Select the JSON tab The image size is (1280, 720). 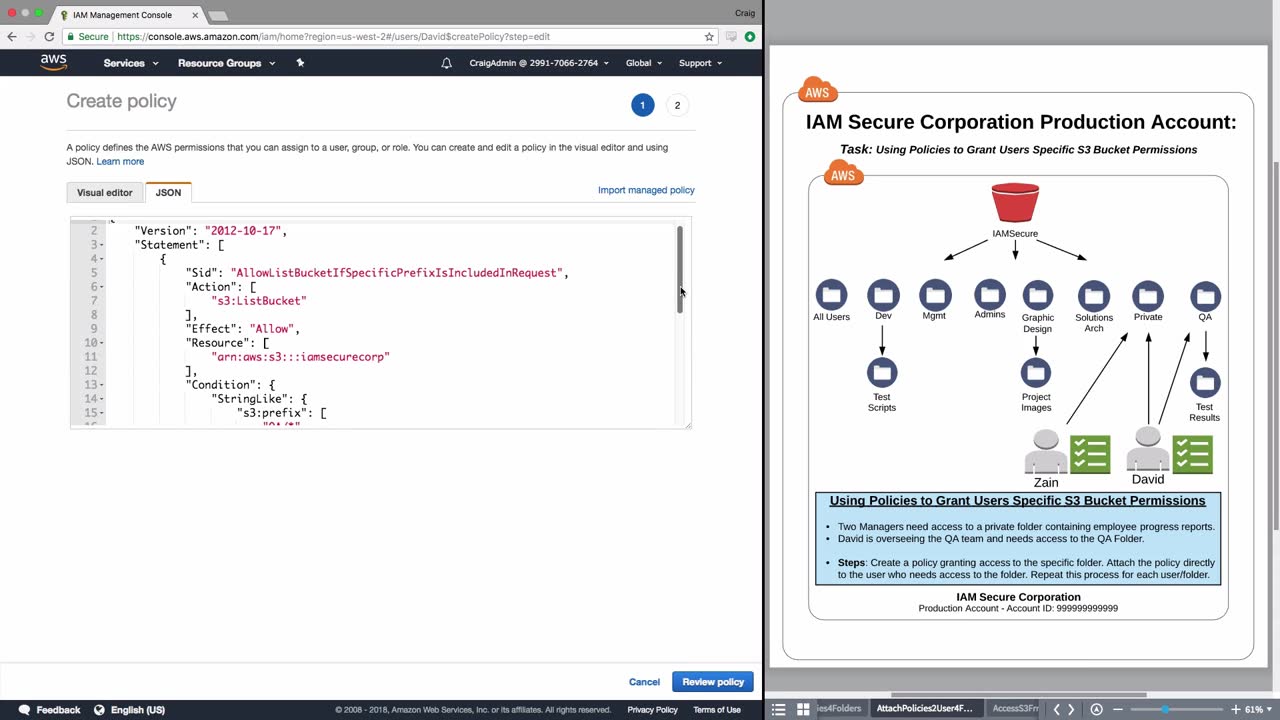[x=168, y=192]
